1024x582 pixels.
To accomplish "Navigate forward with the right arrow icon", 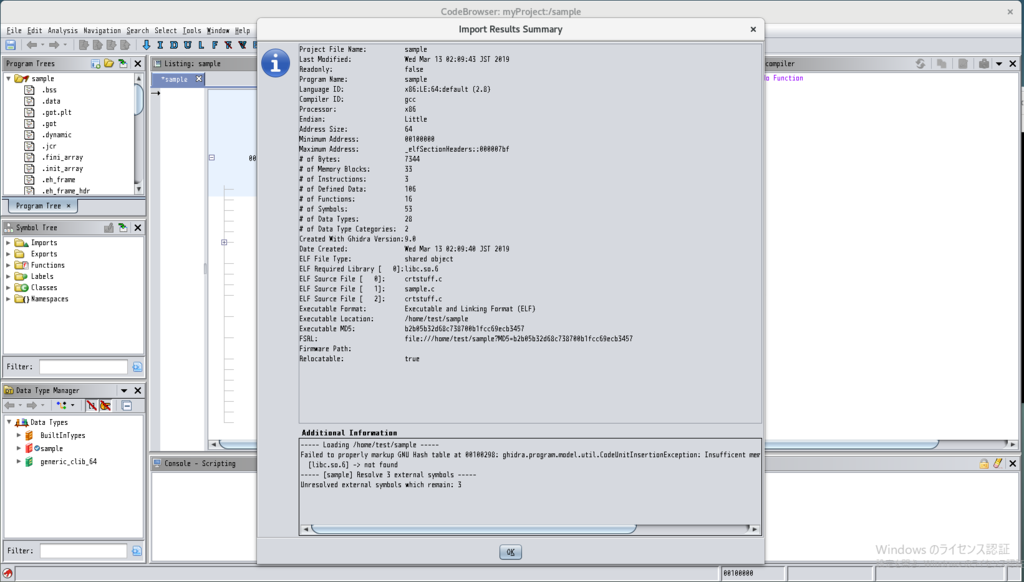I will click(x=54, y=45).
